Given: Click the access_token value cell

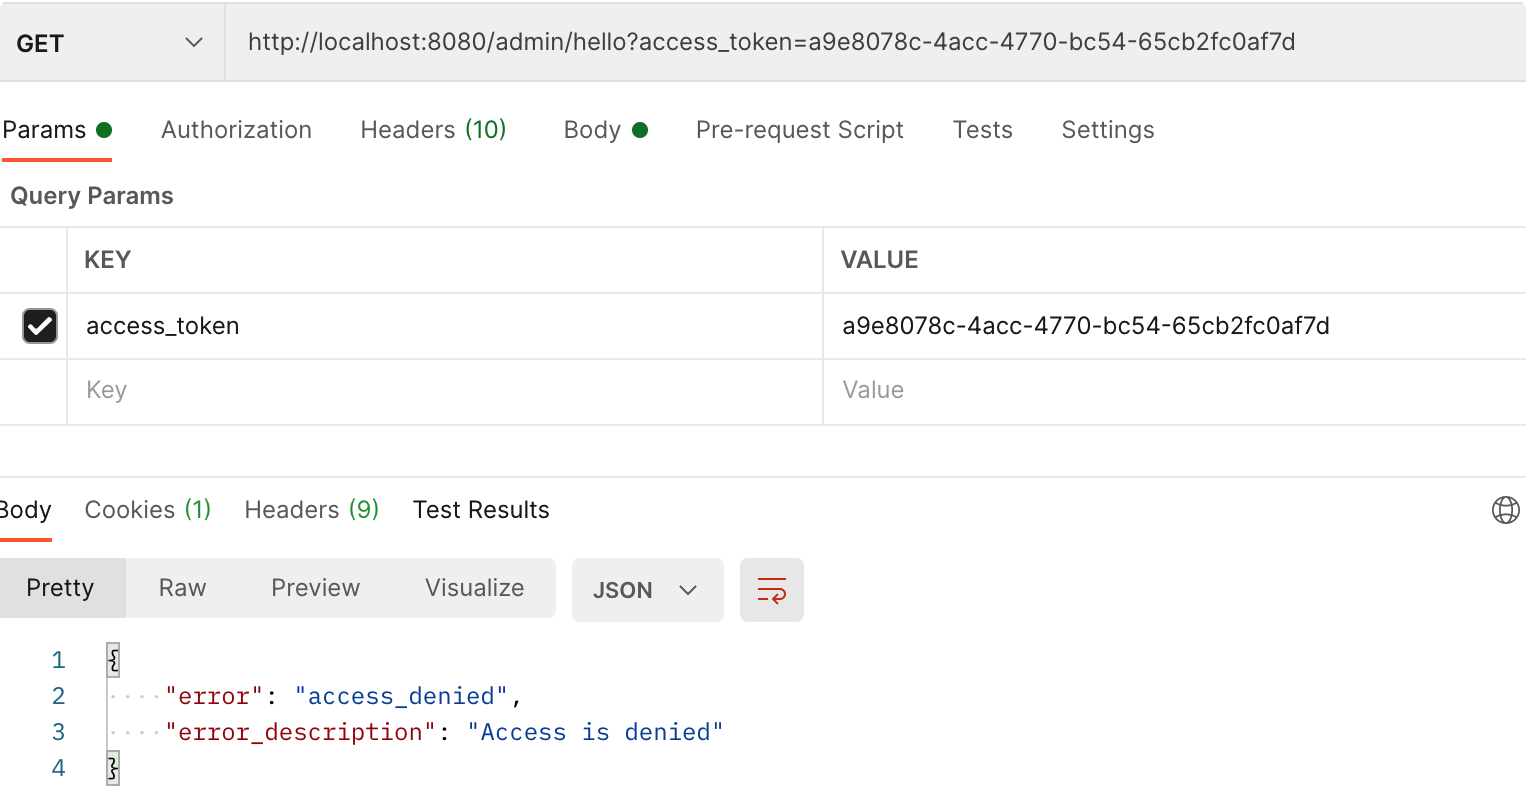Looking at the screenshot, I should point(1085,326).
